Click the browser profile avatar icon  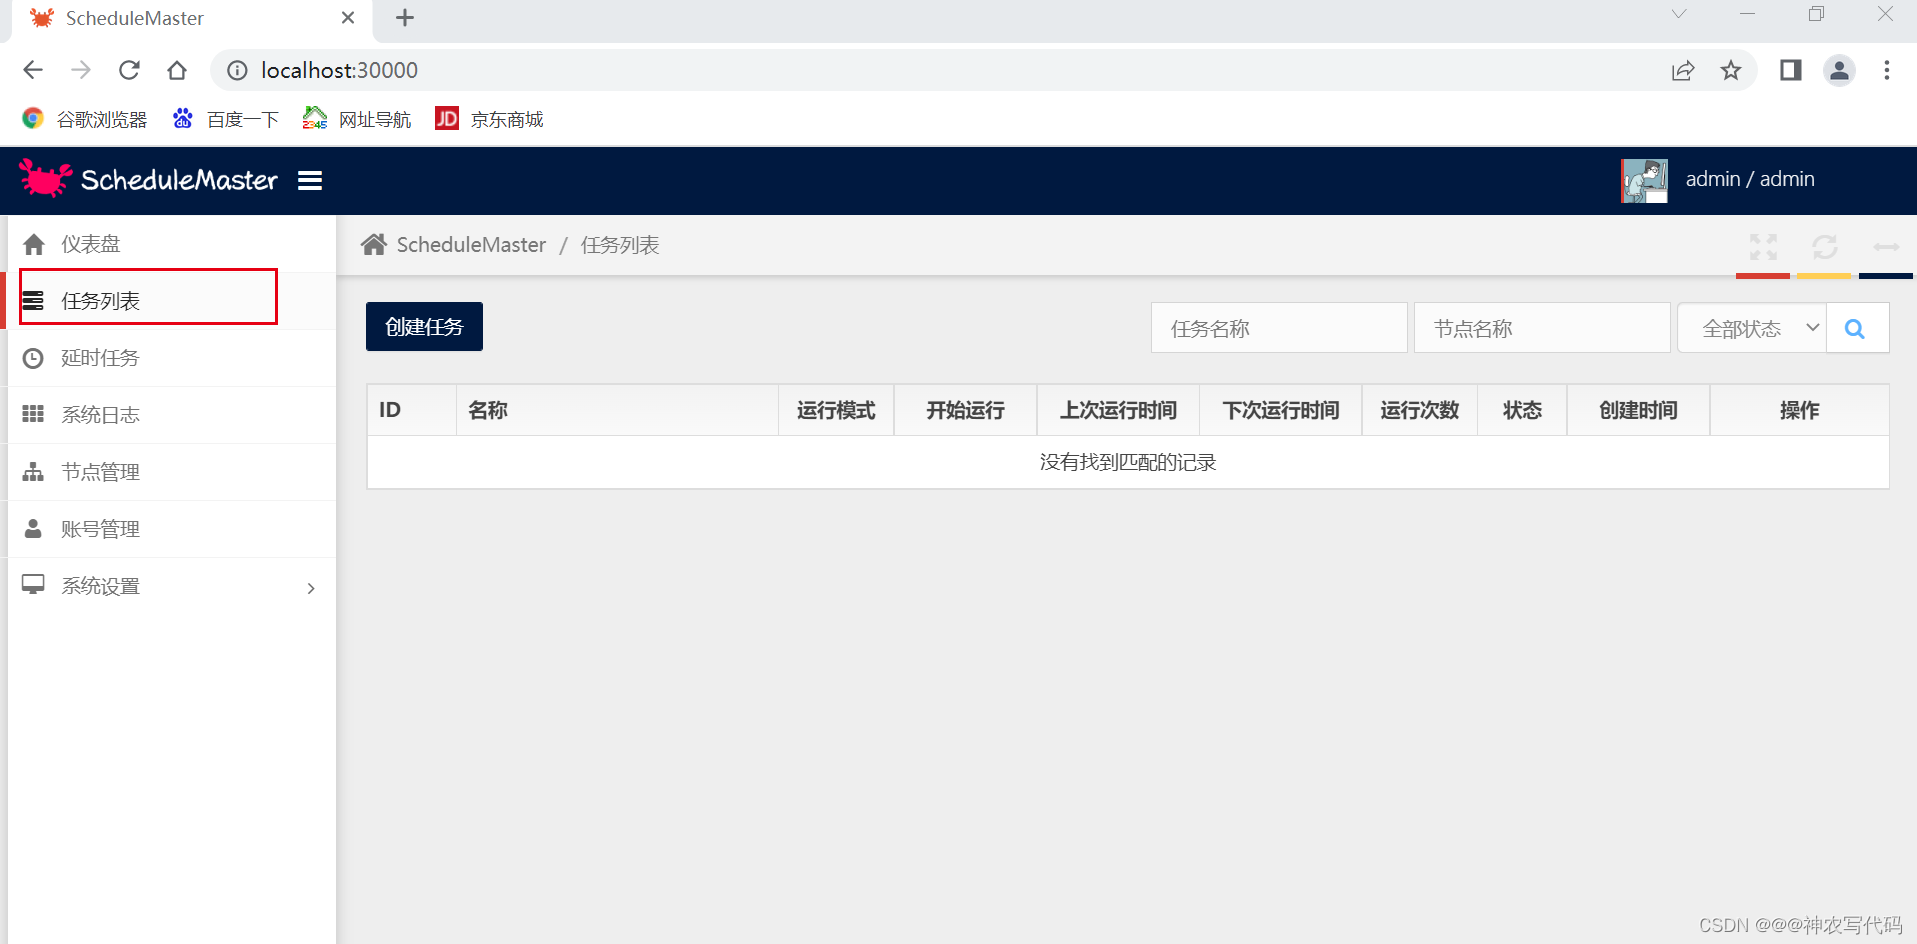[1839, 70]
